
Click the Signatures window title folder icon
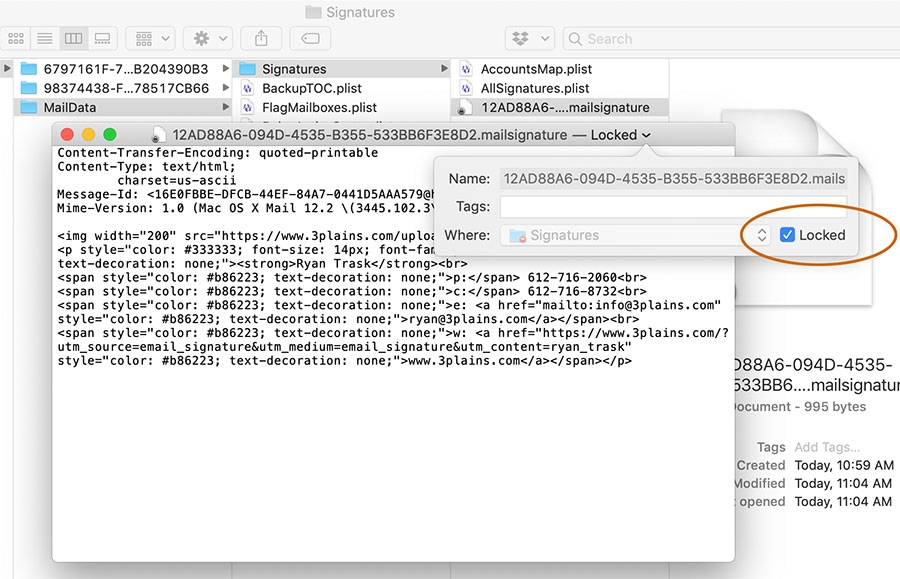point(313,12)
